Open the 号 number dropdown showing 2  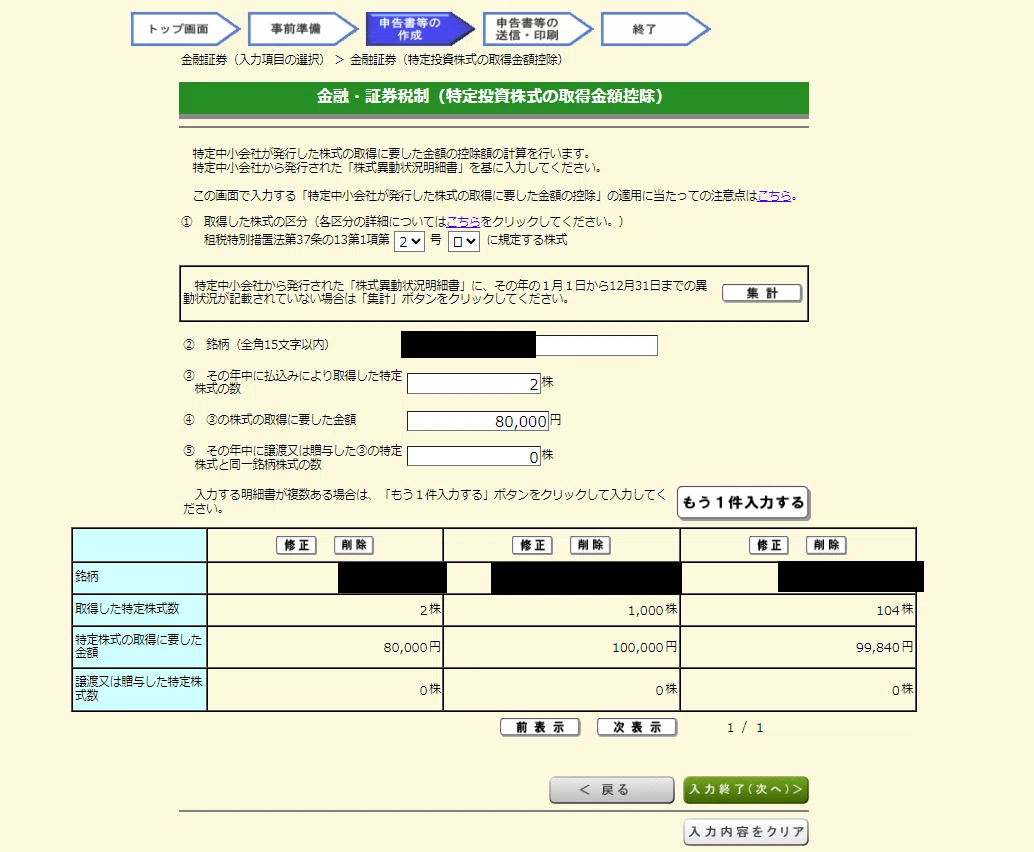coord(410,241)
